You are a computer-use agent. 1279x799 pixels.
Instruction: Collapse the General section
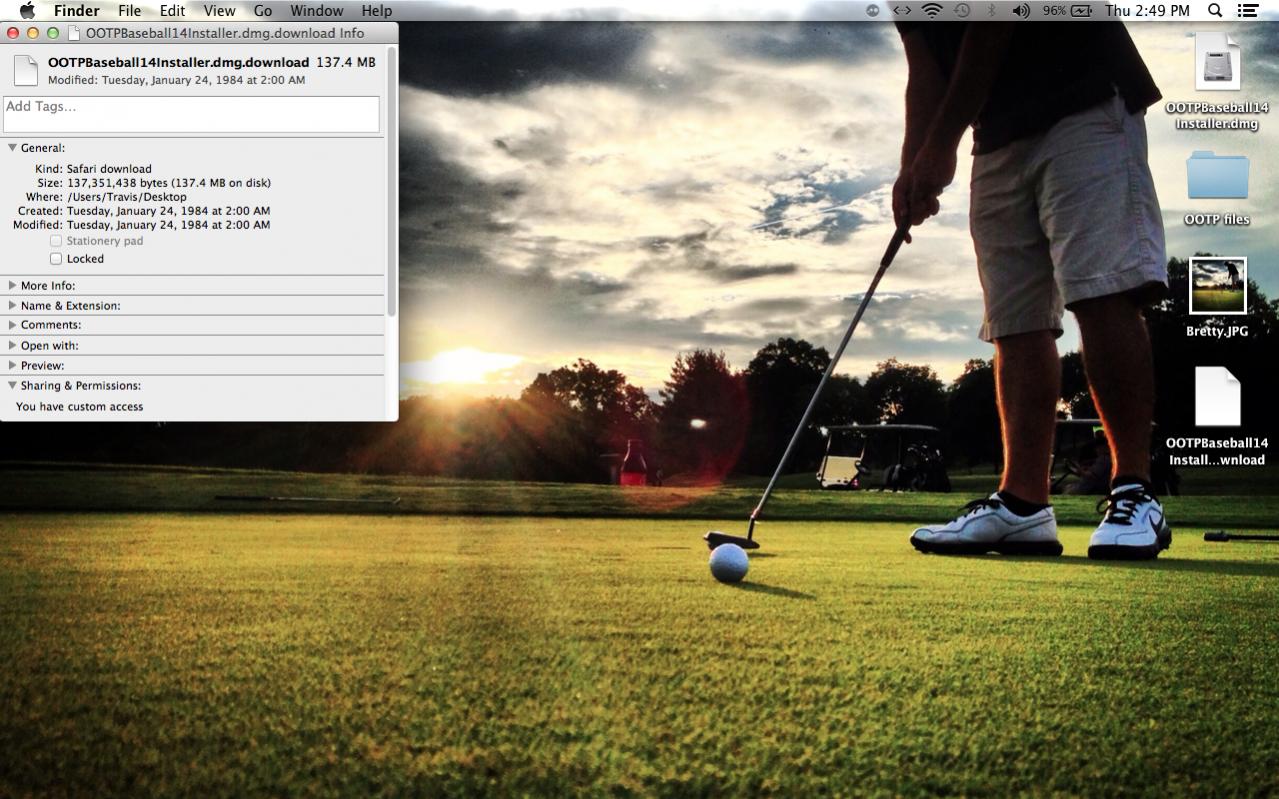(12, 148)
